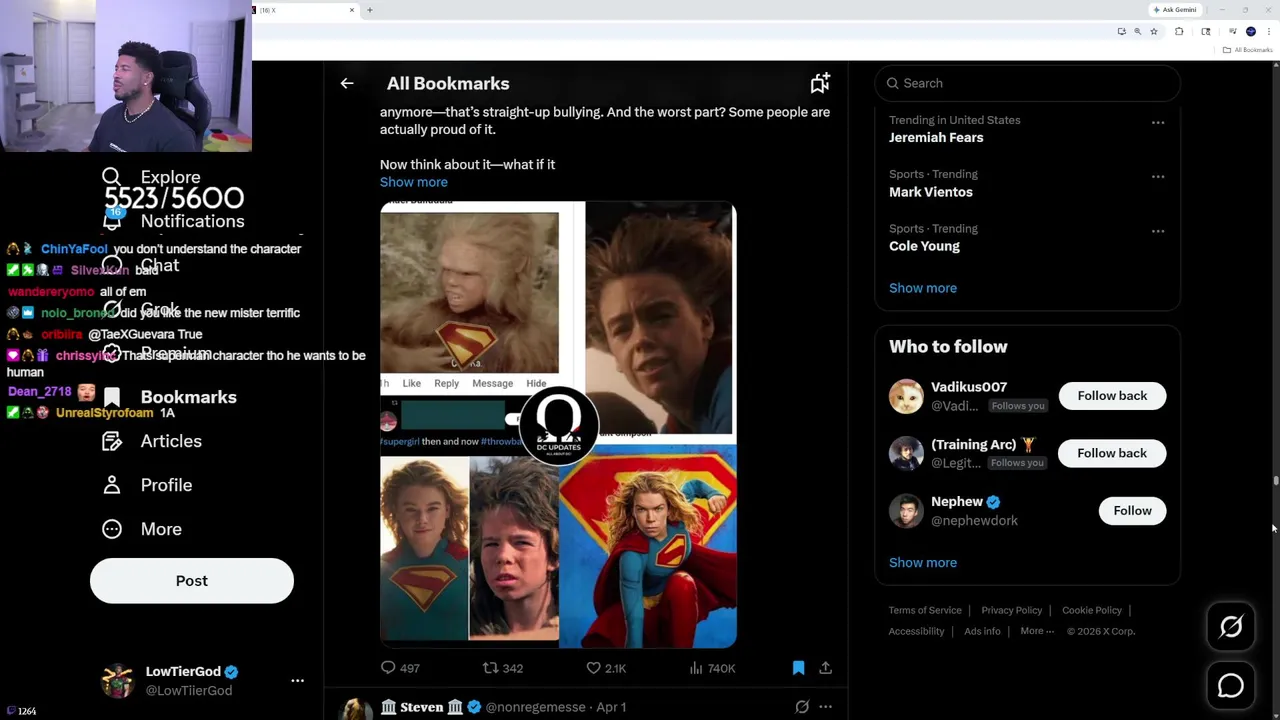Open the floating messages chat button
Screen dimensions: 1280x720
1231,686
